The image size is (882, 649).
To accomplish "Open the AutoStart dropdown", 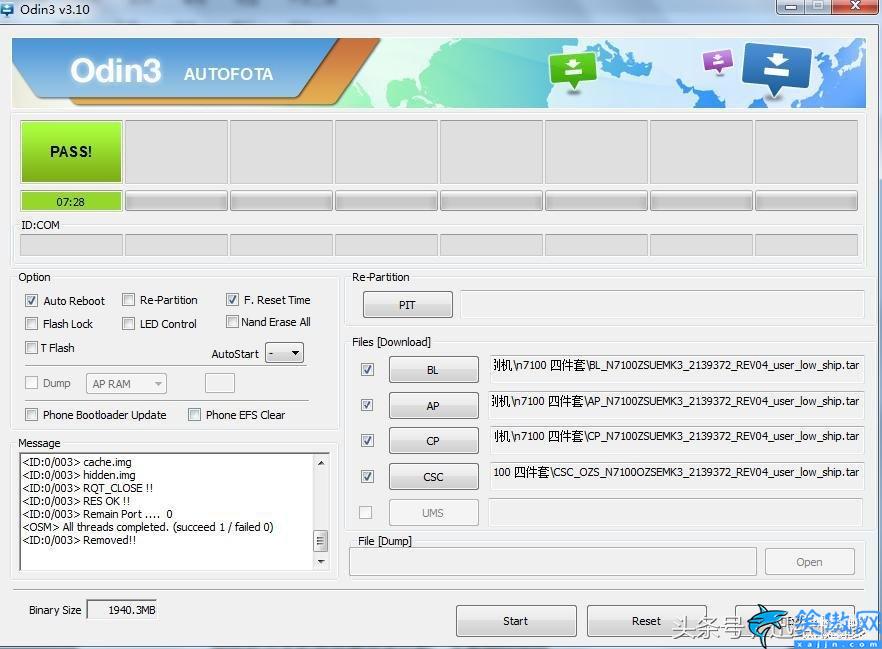I will coord(285,353).
